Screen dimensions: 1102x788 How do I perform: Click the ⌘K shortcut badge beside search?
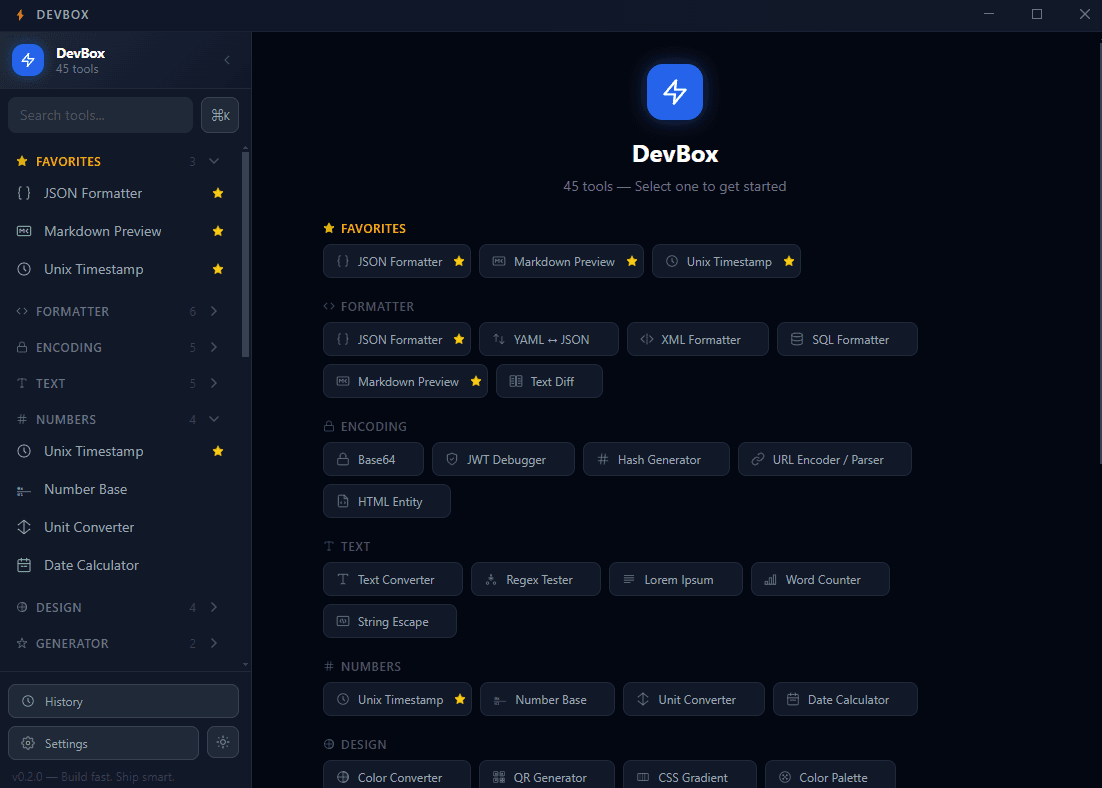[219, 114]
